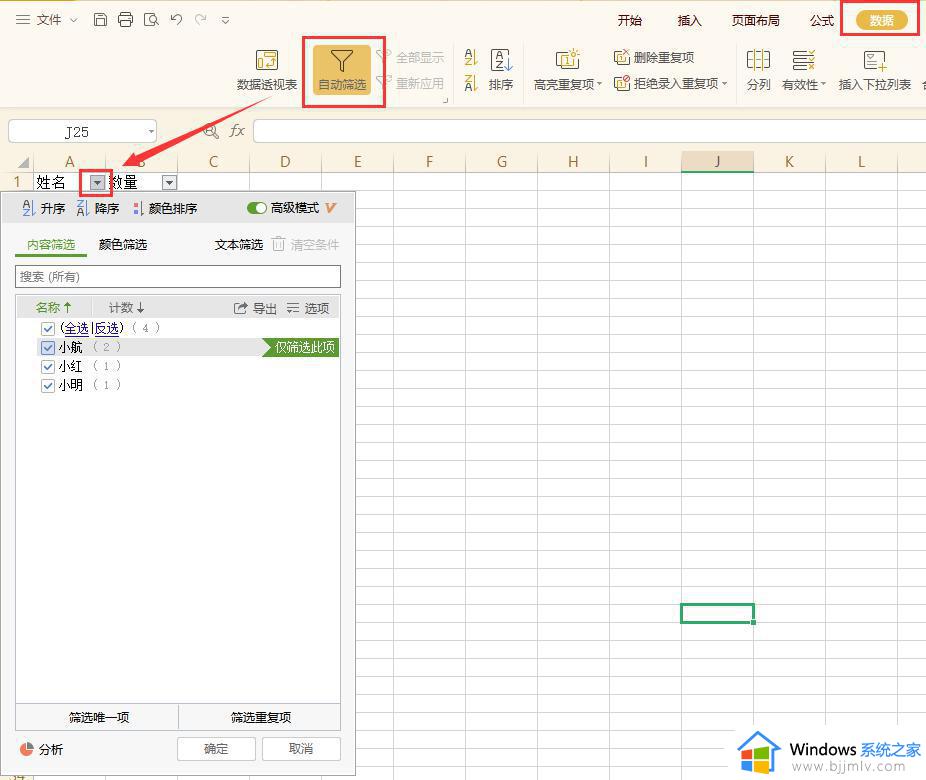Click the green 仅筛选此项 tag
The height and width of the screenshot is (780, 926).
301,347
